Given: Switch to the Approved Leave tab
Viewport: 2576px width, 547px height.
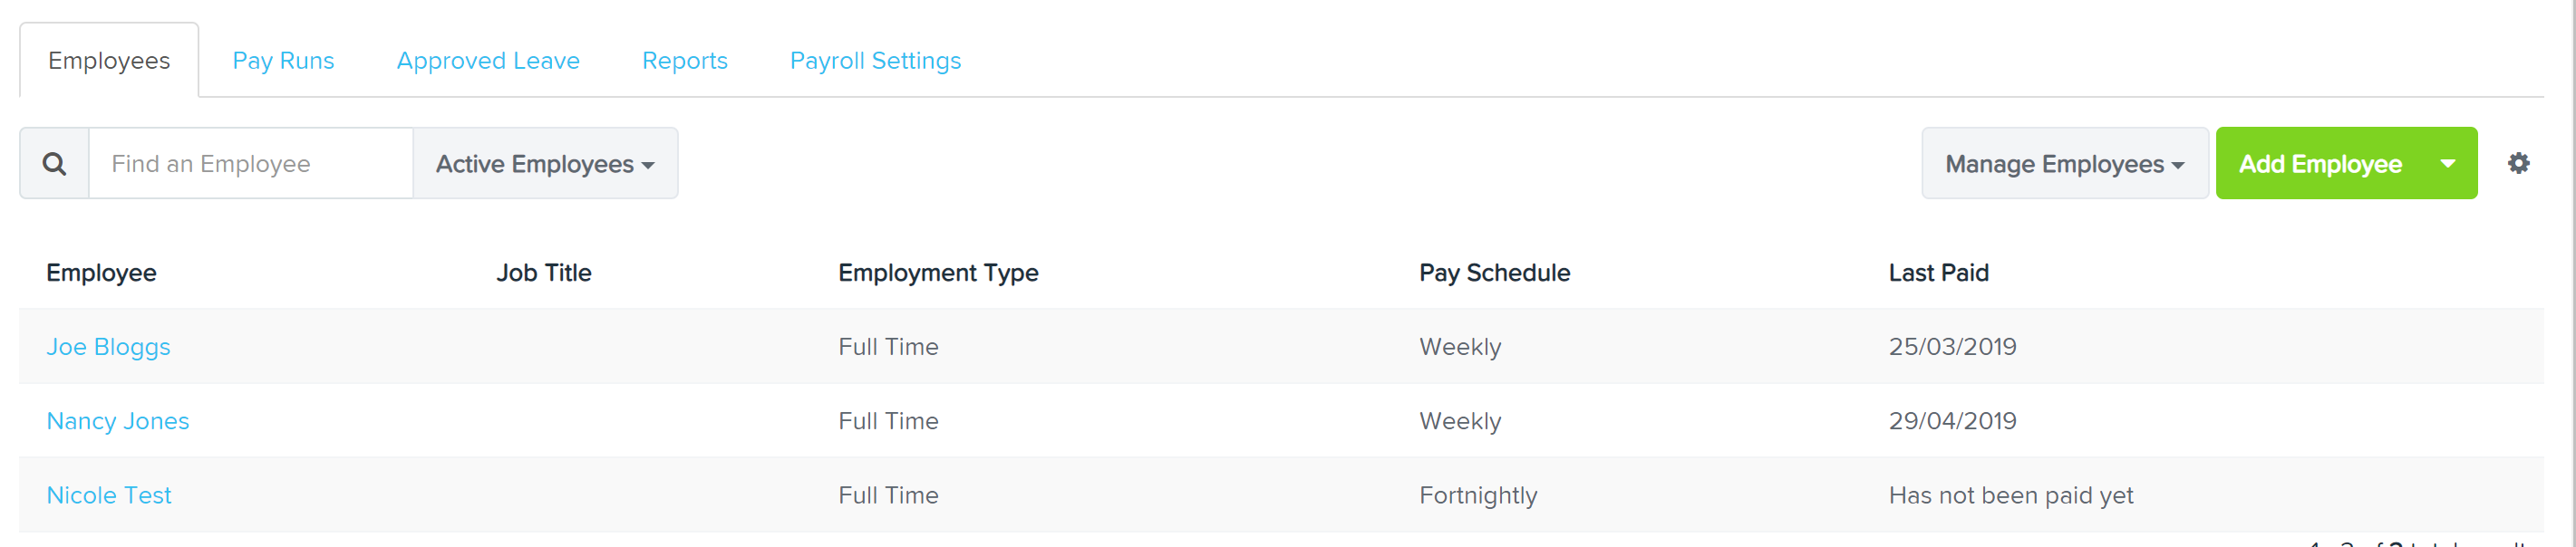Looking at the screenshot, I should pos(488,61).
